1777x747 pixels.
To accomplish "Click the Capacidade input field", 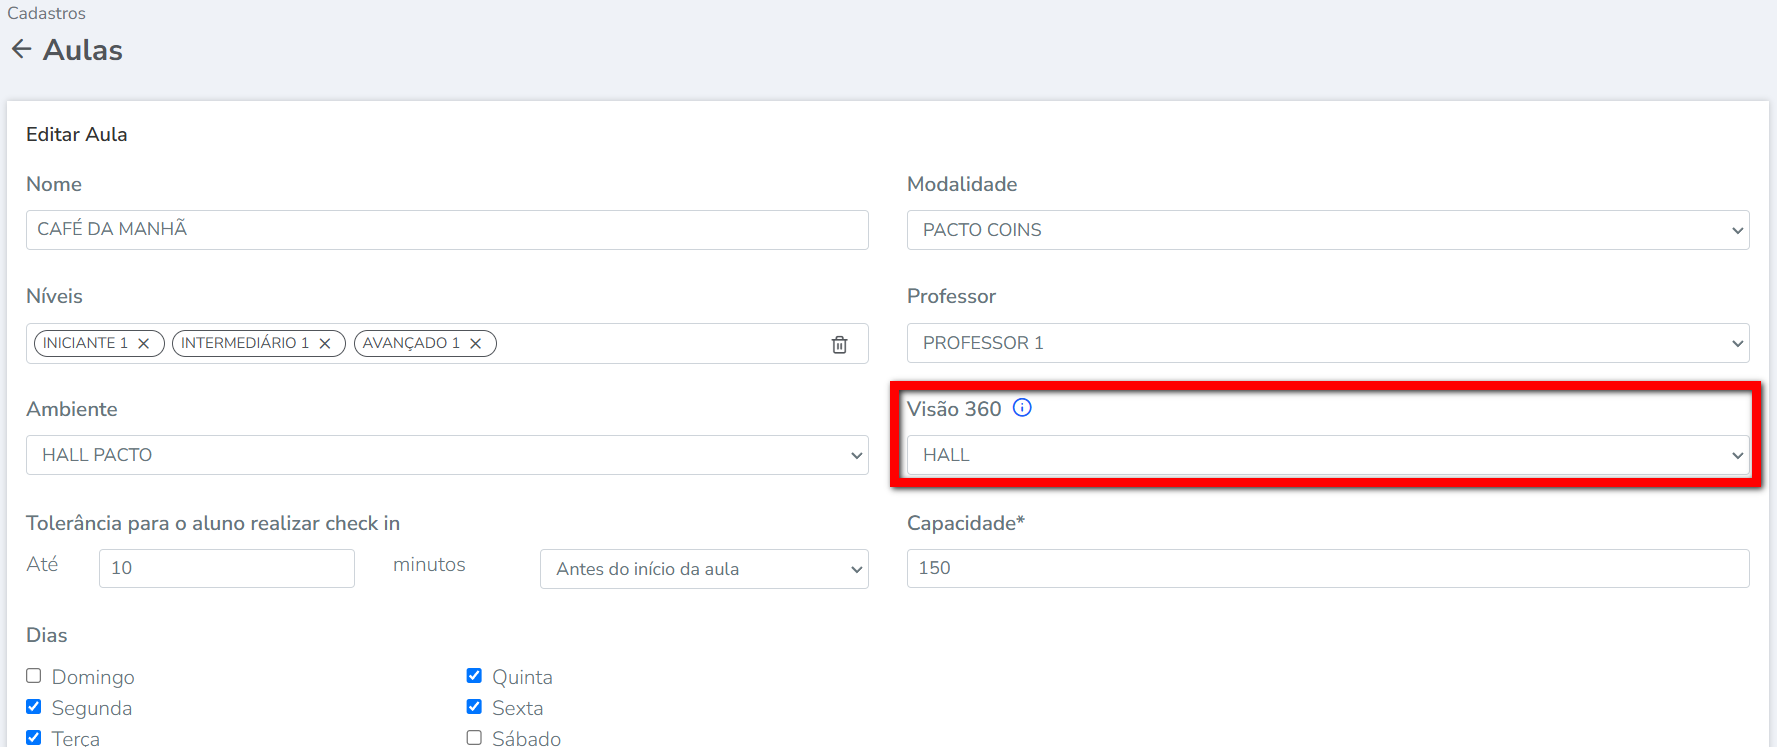I will (x=1327, y=568).
